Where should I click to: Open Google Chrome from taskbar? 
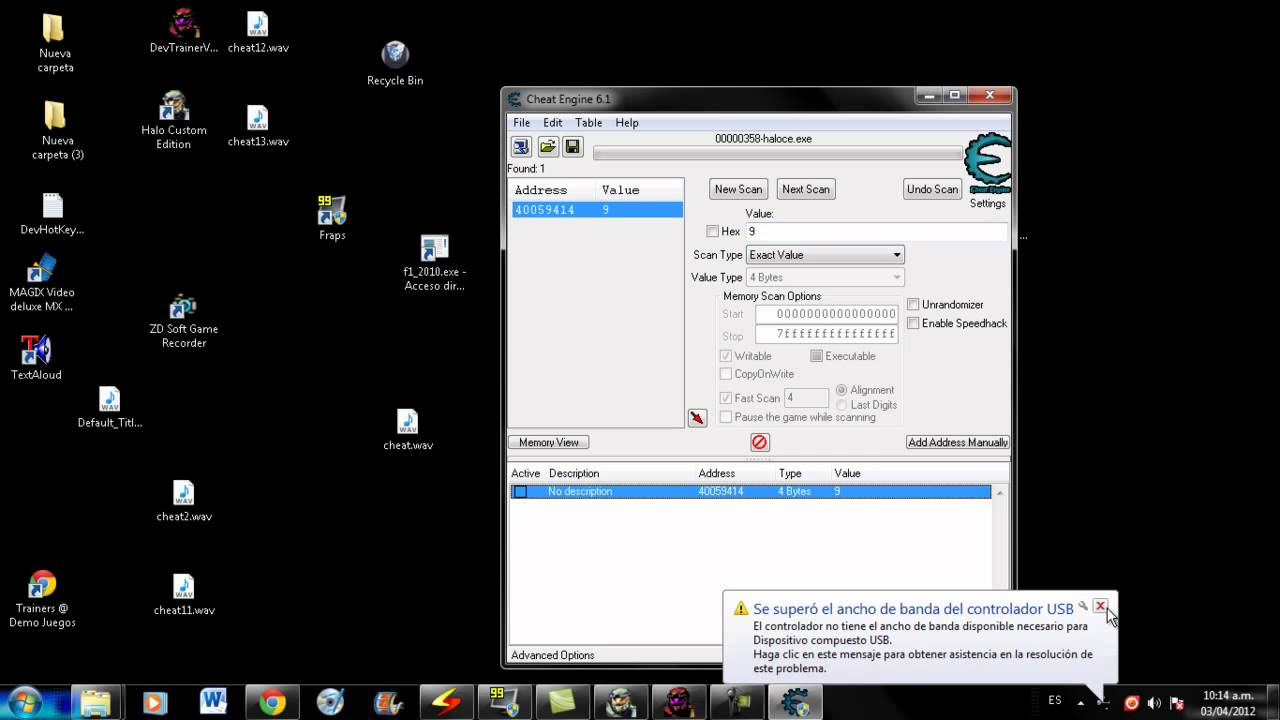[x=272, y=702]
